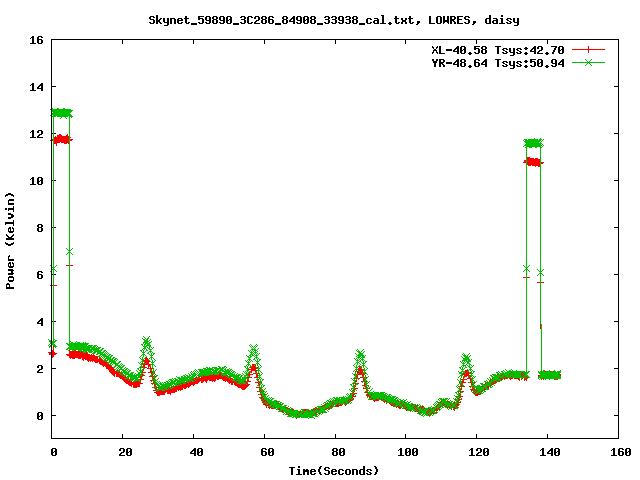Select legend entry XL-40.58 Tsys:42.70
This screenshot has width=640, height=480.
point(498,50)
